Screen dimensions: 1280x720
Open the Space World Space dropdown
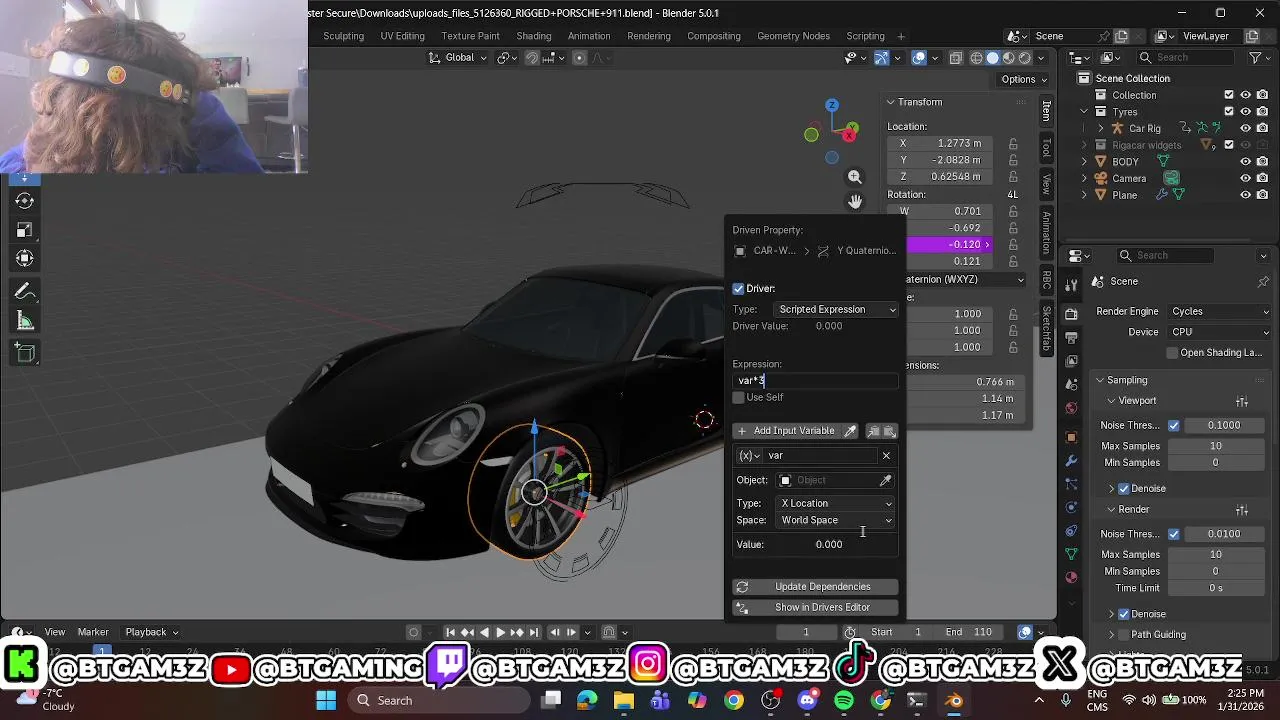836,521
